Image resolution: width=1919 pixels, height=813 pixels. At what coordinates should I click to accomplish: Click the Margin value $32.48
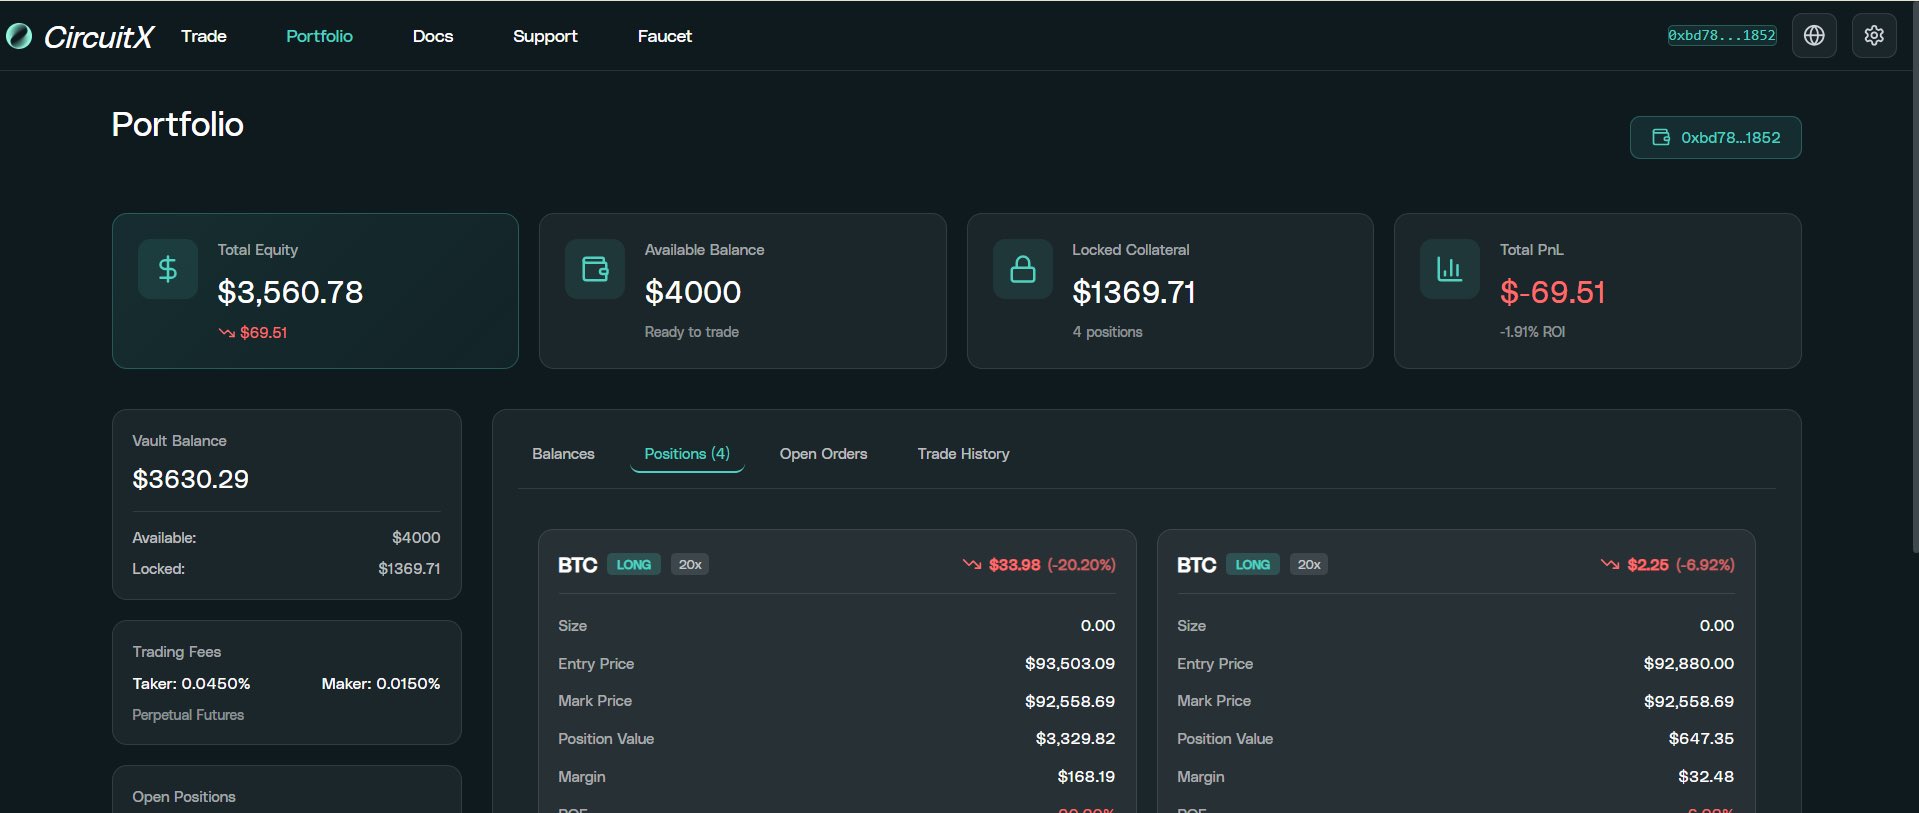point(1706,777)
